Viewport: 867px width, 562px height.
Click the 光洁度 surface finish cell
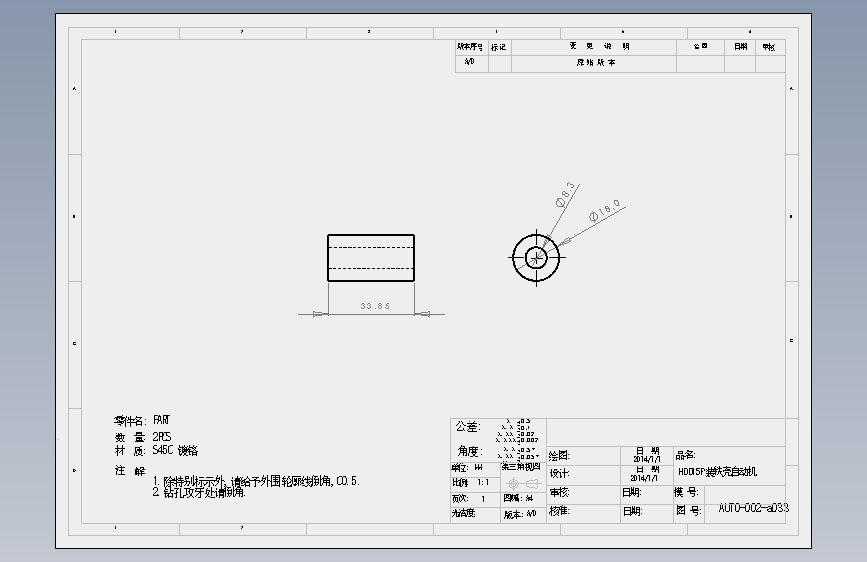475,514
